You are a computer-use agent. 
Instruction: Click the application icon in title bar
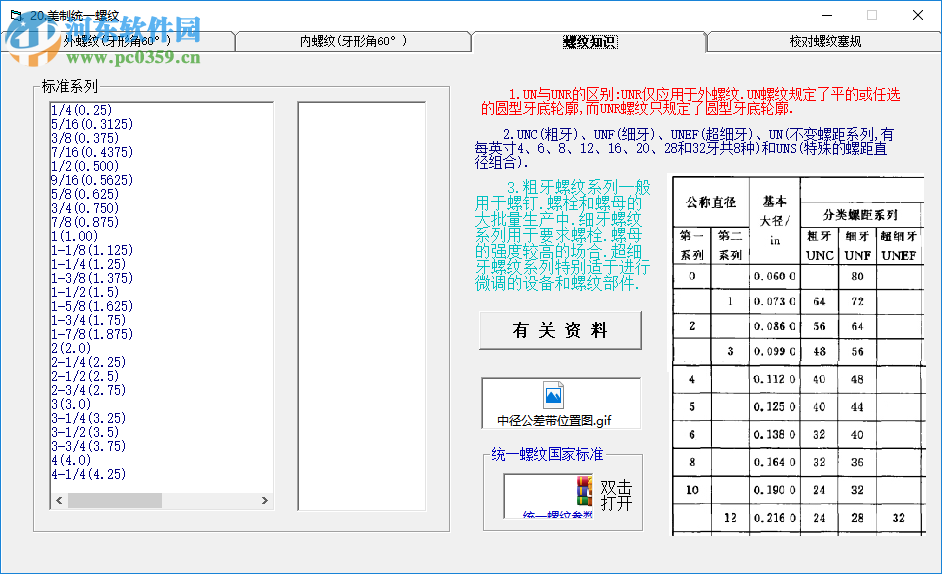point(16,15)
